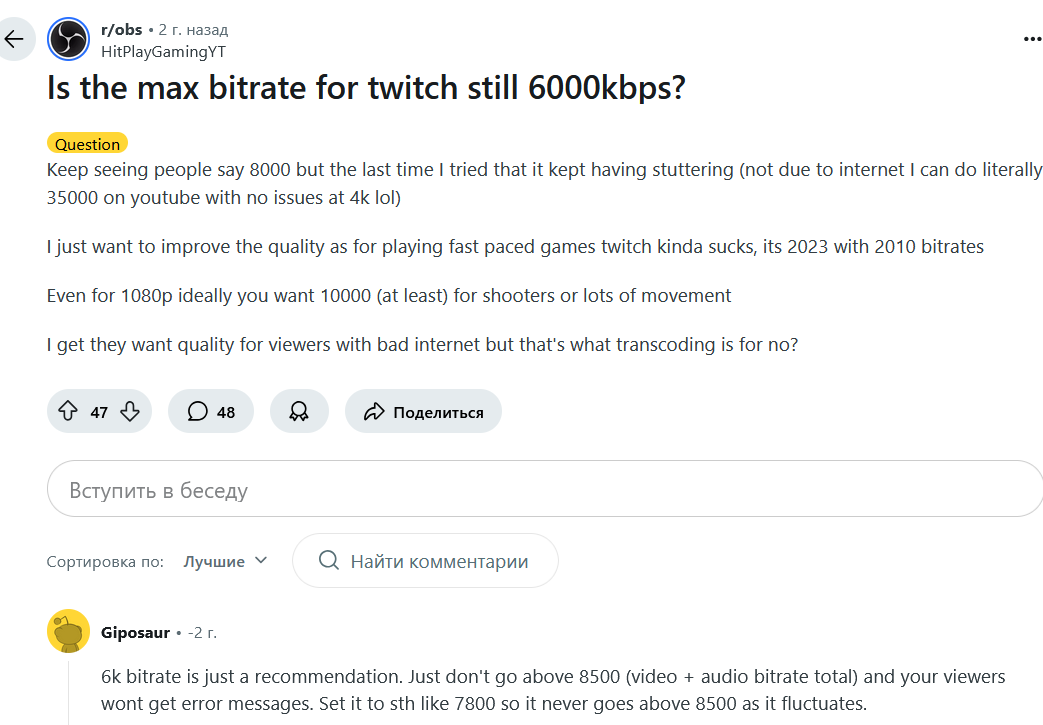
Task: Click the Поделиться share button
Action: (423, 412)
